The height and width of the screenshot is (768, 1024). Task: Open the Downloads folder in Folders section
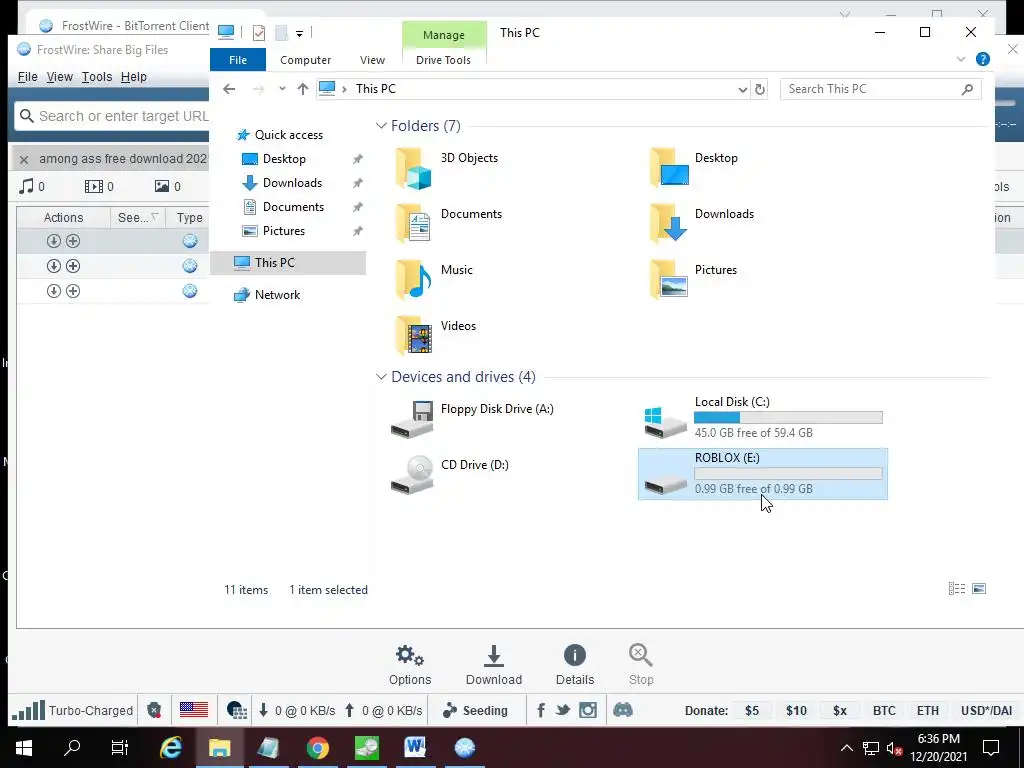[702, 223]
